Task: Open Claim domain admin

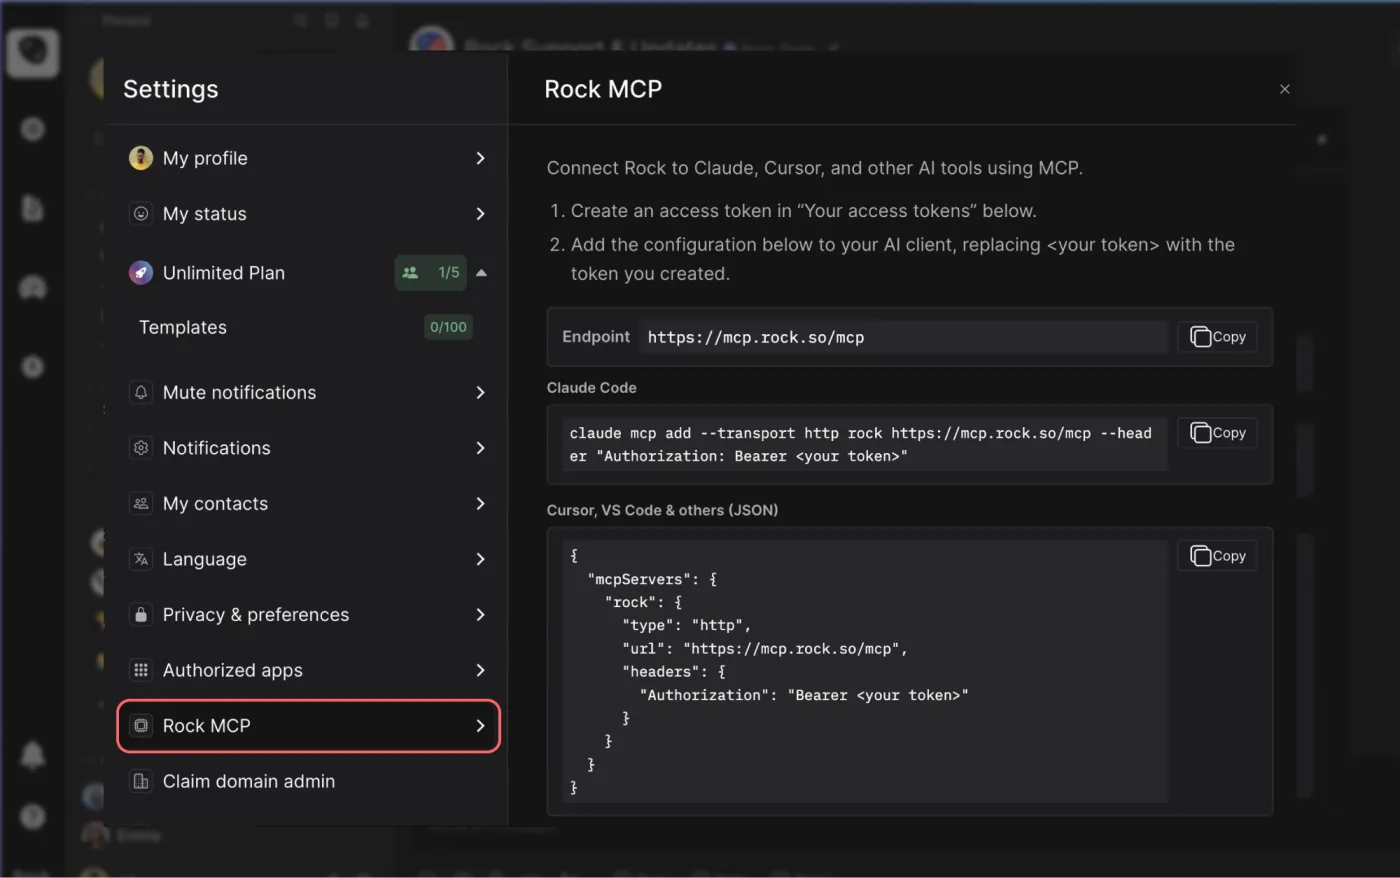Action: 308,781
